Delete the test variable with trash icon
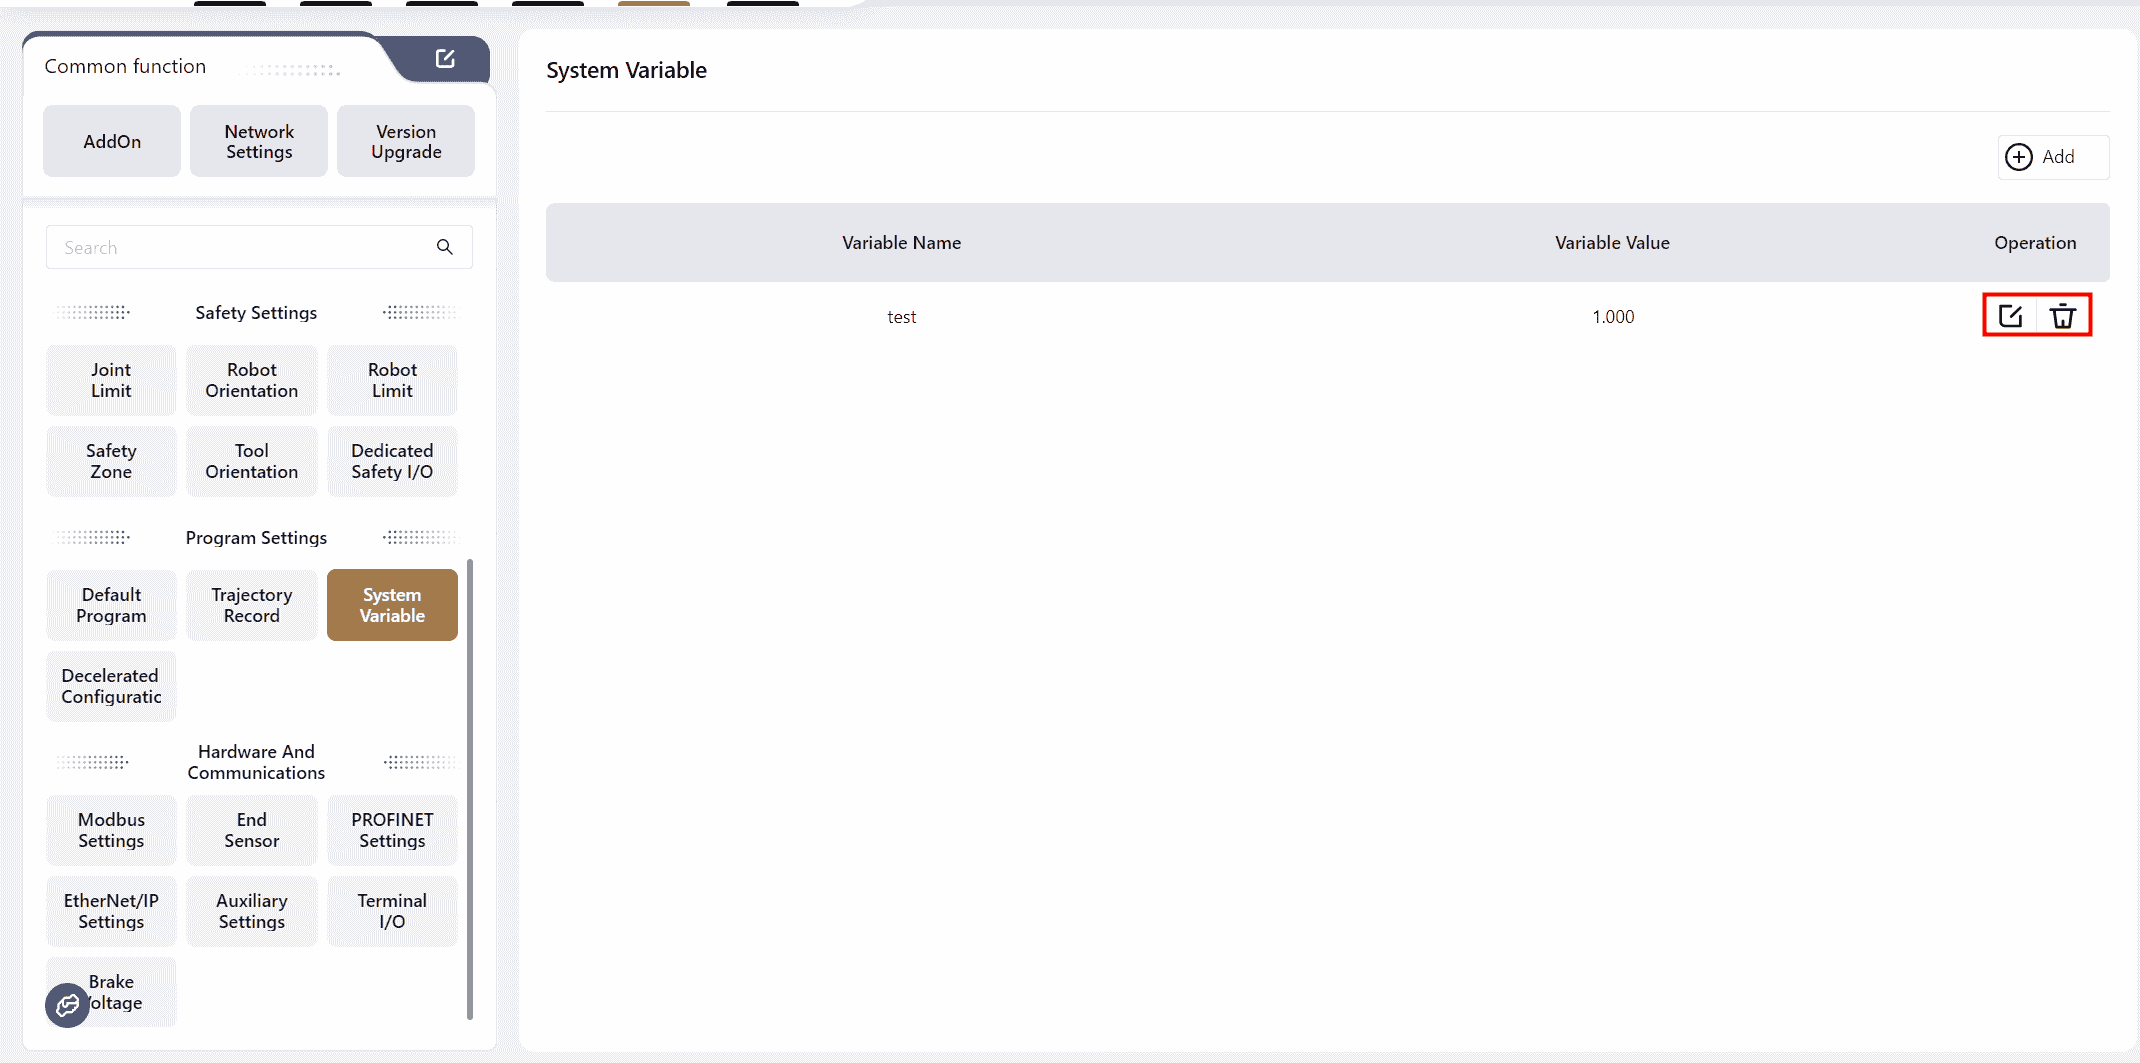Image resolution: width=2140 pixels, height=1063 pixels. [x=2063, y=316]
